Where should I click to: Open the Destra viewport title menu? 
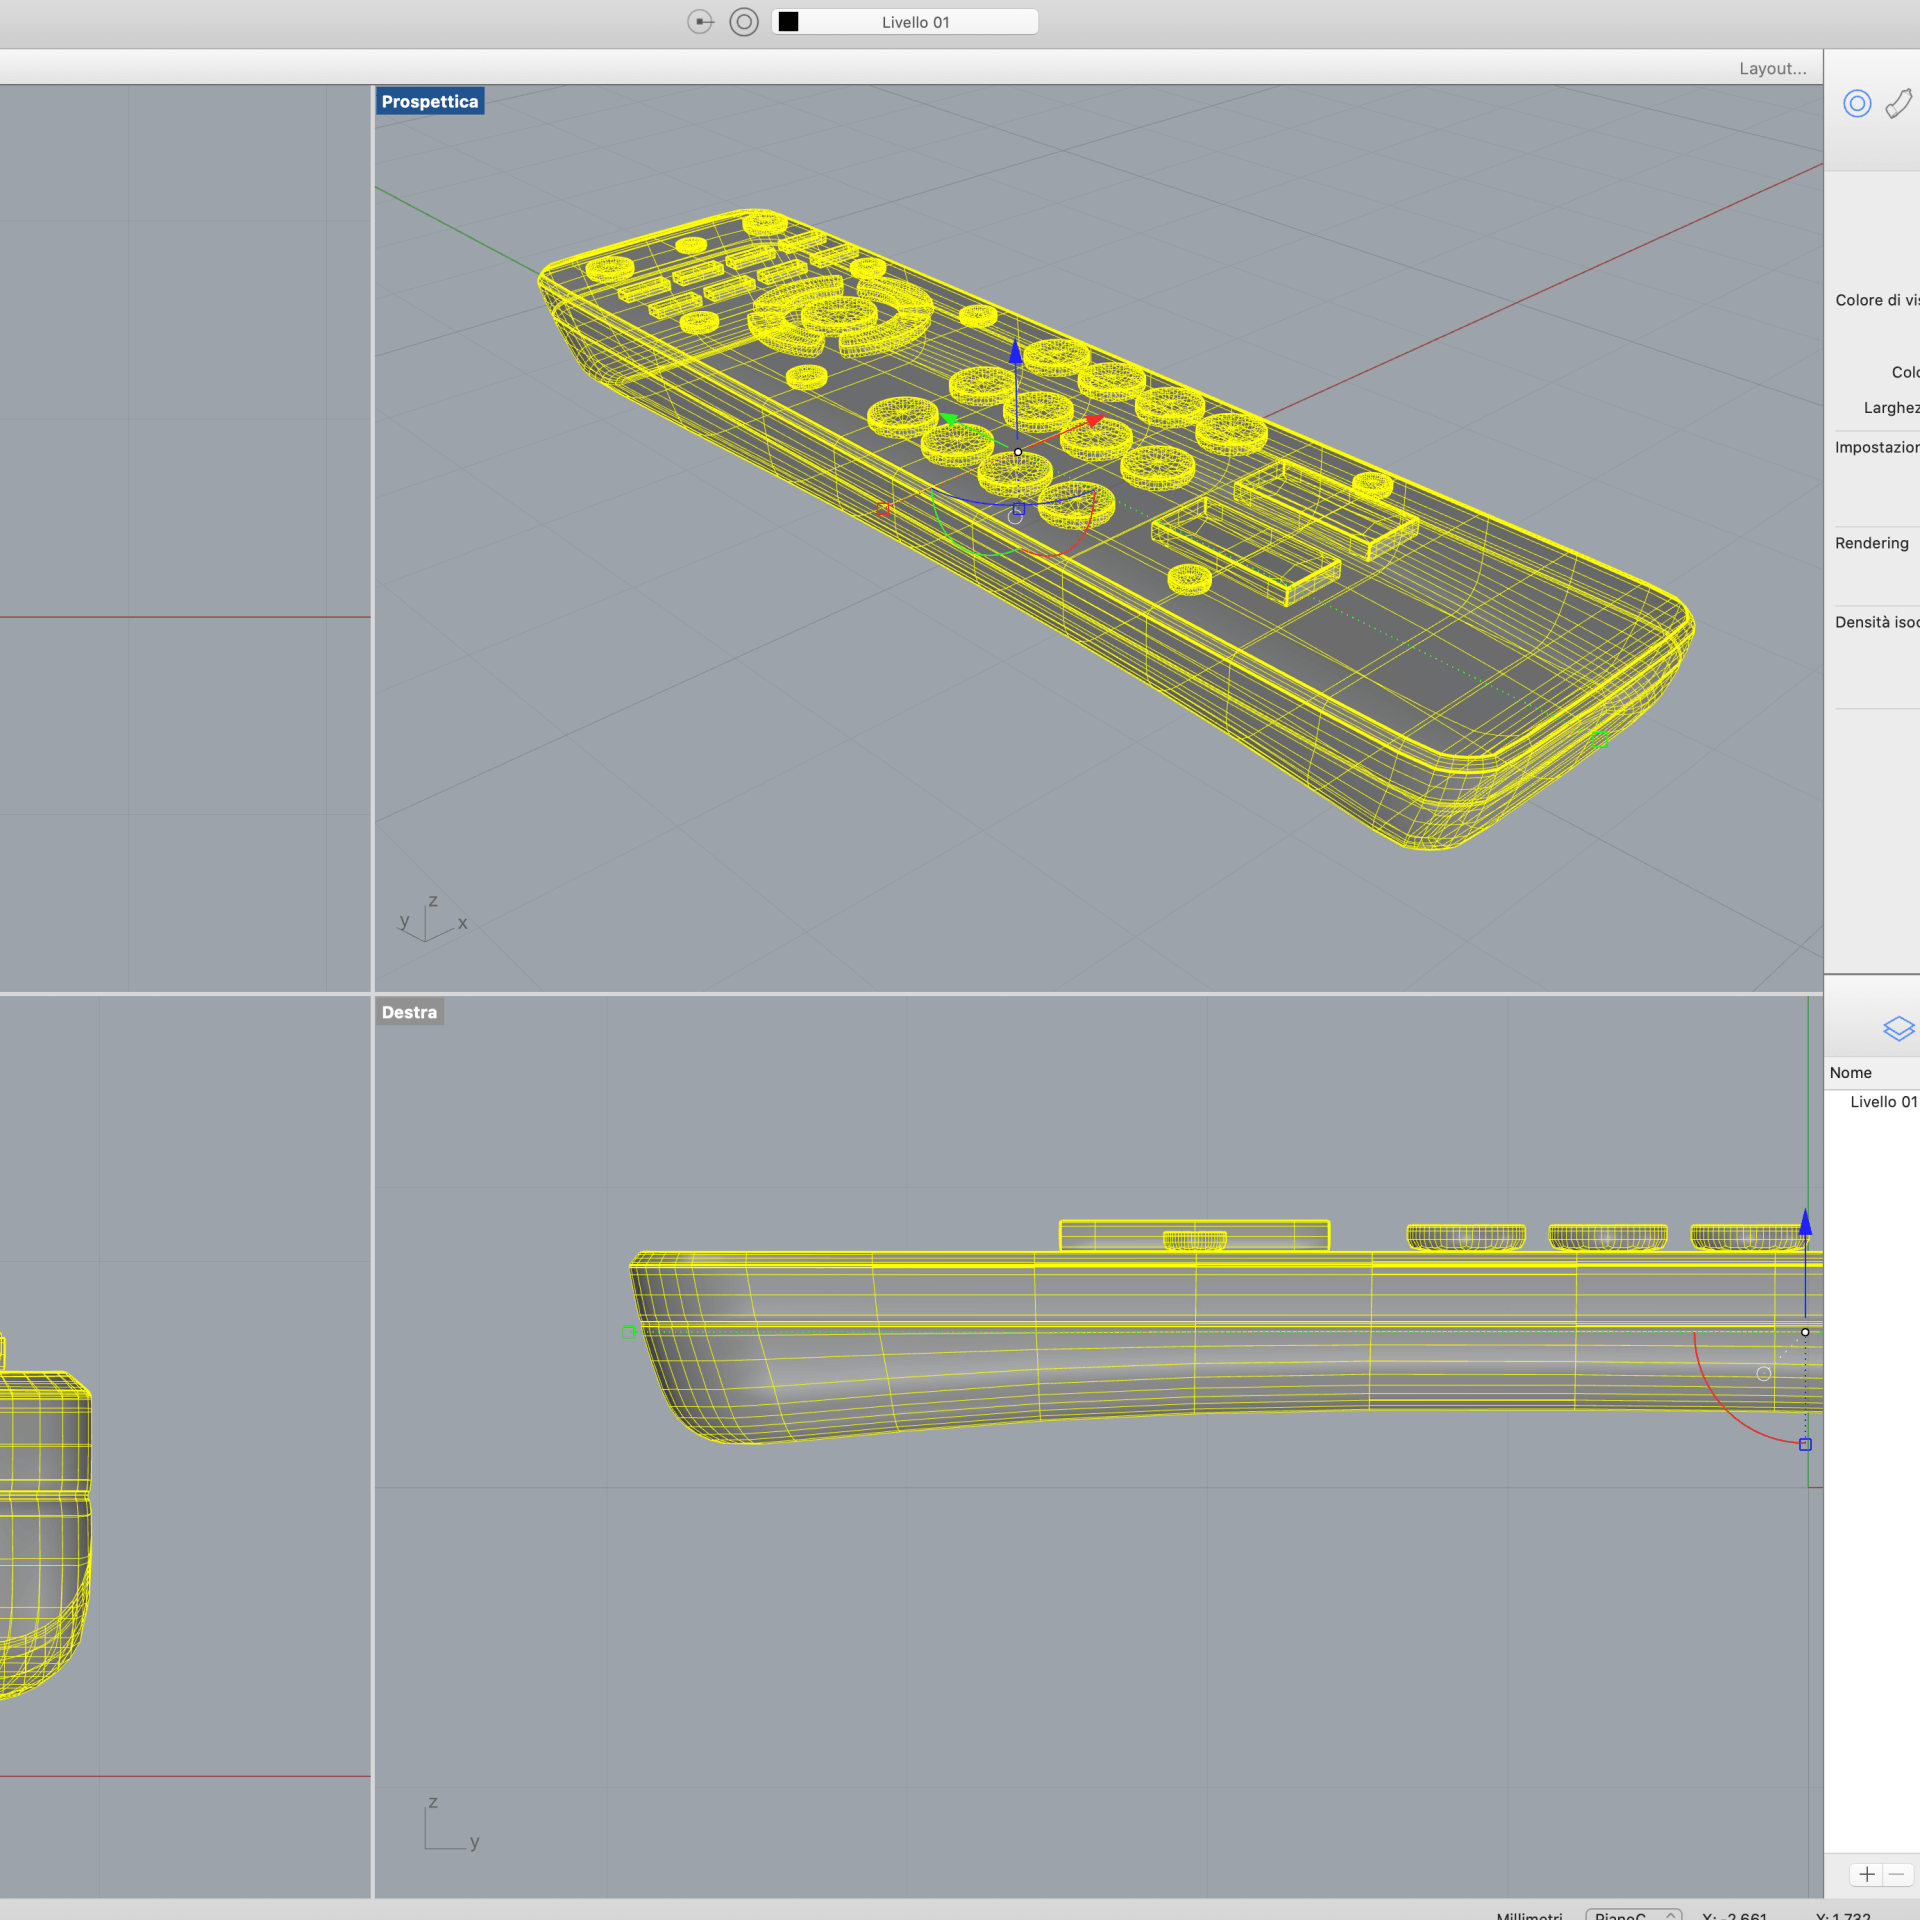[409, 1012]
